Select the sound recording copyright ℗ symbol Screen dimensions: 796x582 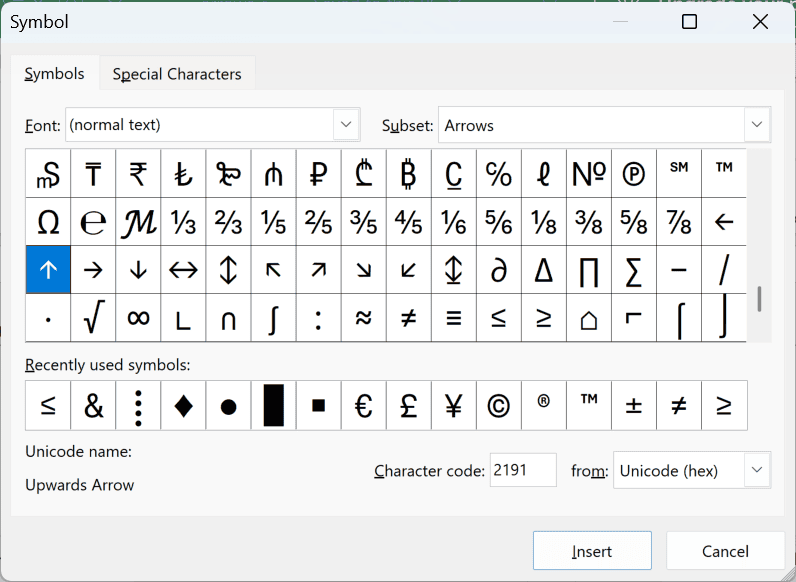click(634, 174)
